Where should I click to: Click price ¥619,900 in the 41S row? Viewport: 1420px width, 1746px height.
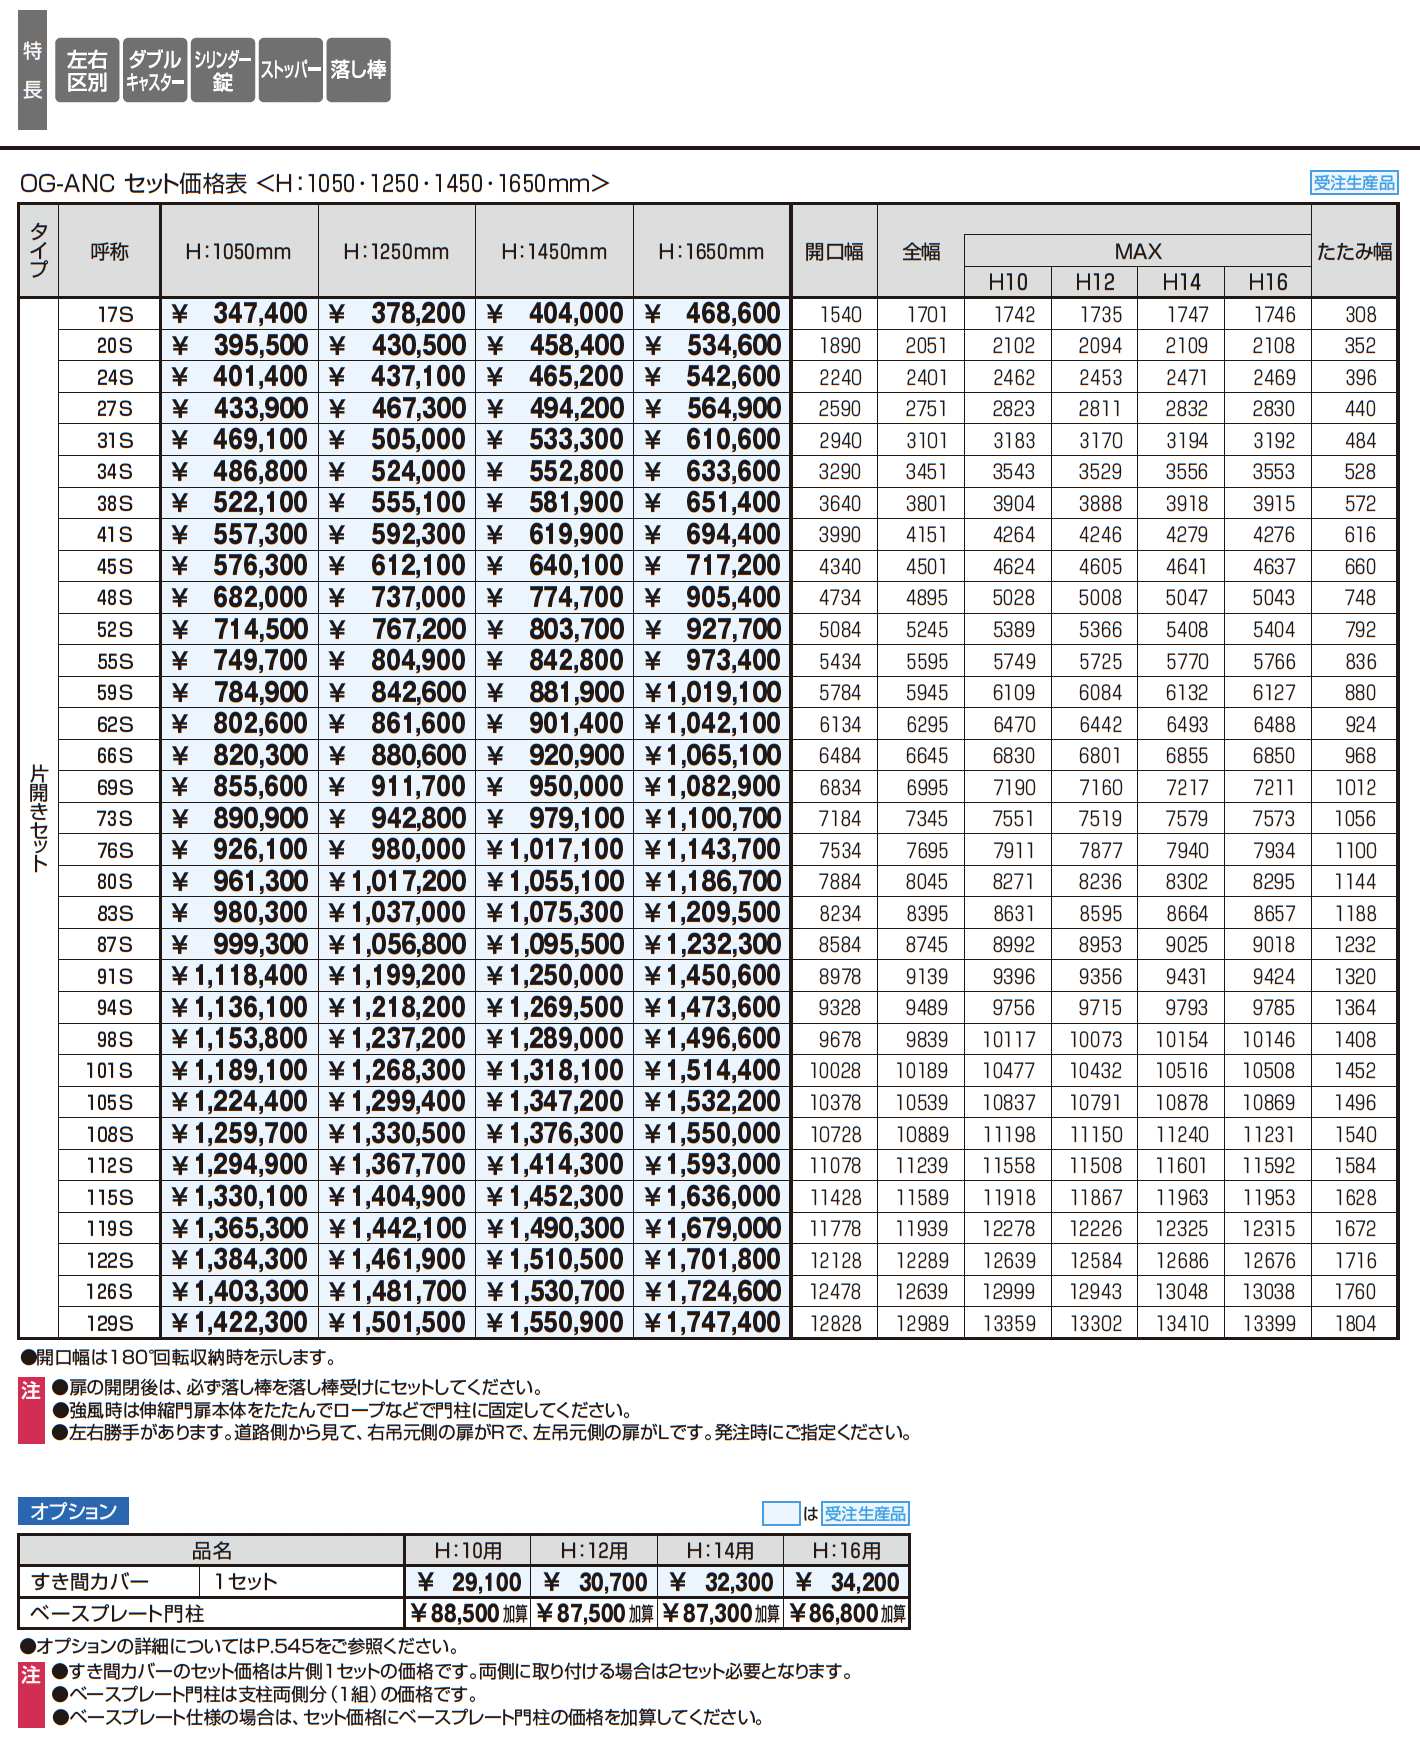556,535
